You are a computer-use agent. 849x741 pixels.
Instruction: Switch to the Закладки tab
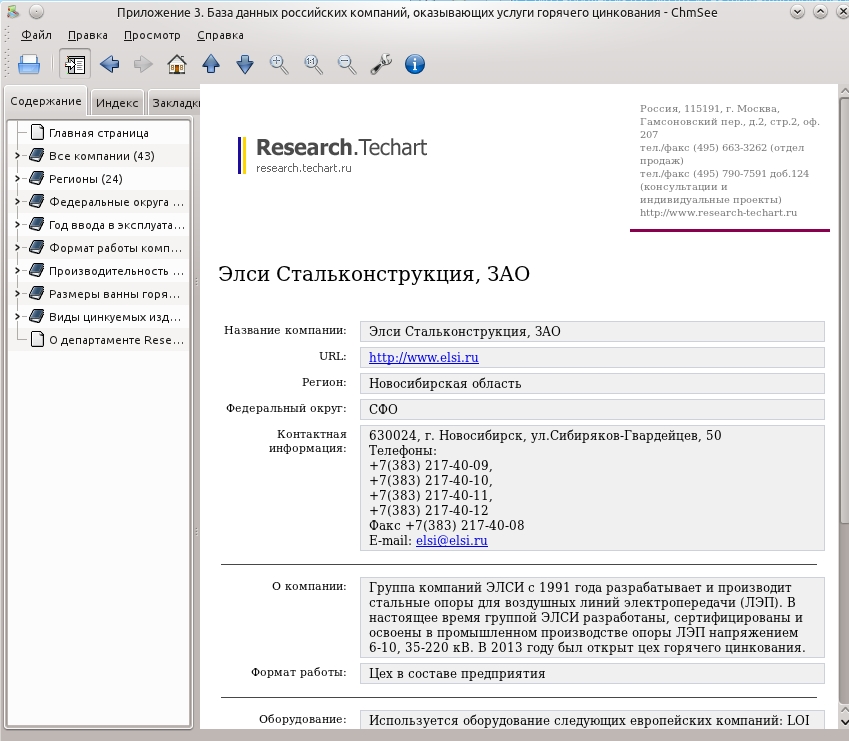point(174,102)
